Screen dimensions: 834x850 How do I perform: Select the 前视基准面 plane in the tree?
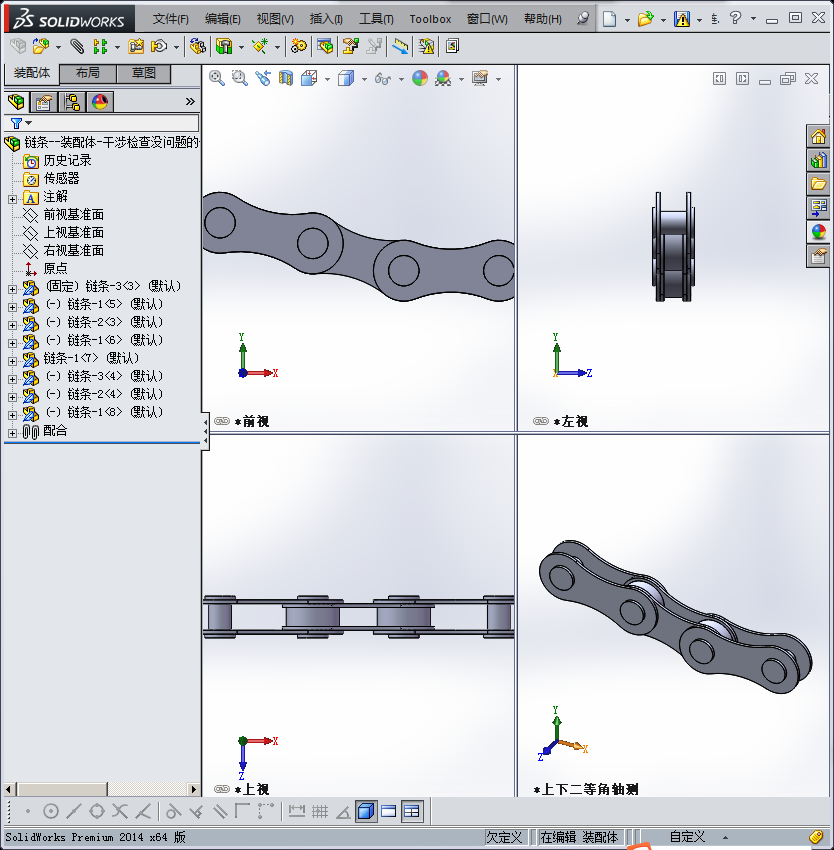pyautogui.click(x=73, y=215)
